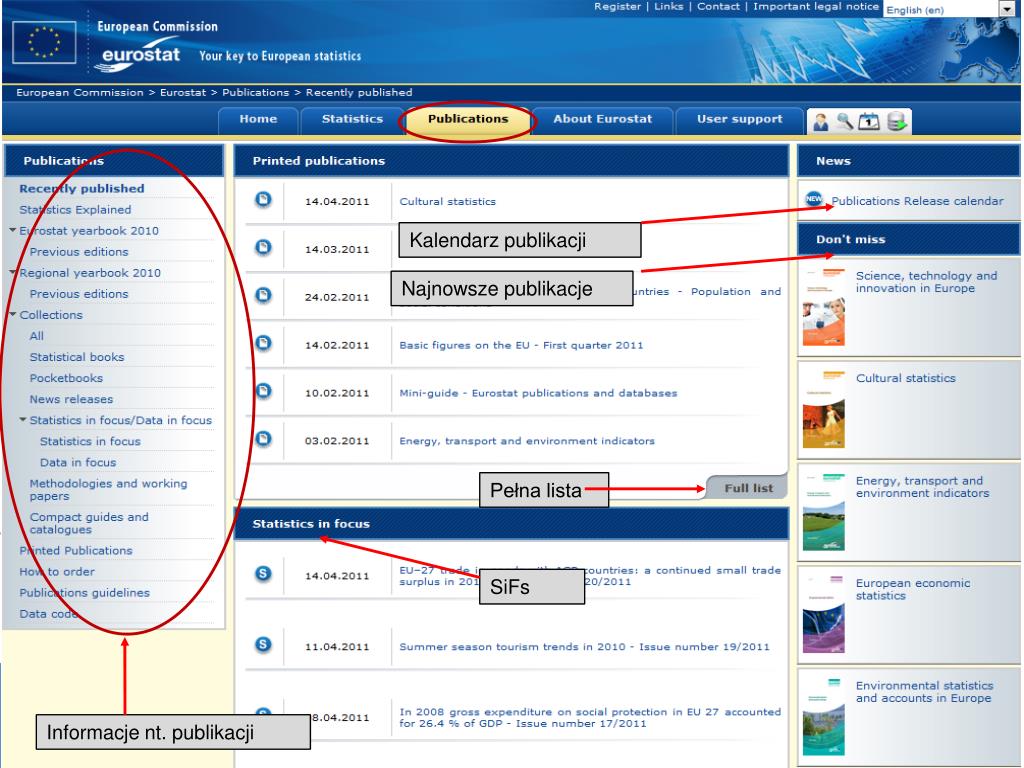Open the search magnifier icon

[x=845, y=121]
